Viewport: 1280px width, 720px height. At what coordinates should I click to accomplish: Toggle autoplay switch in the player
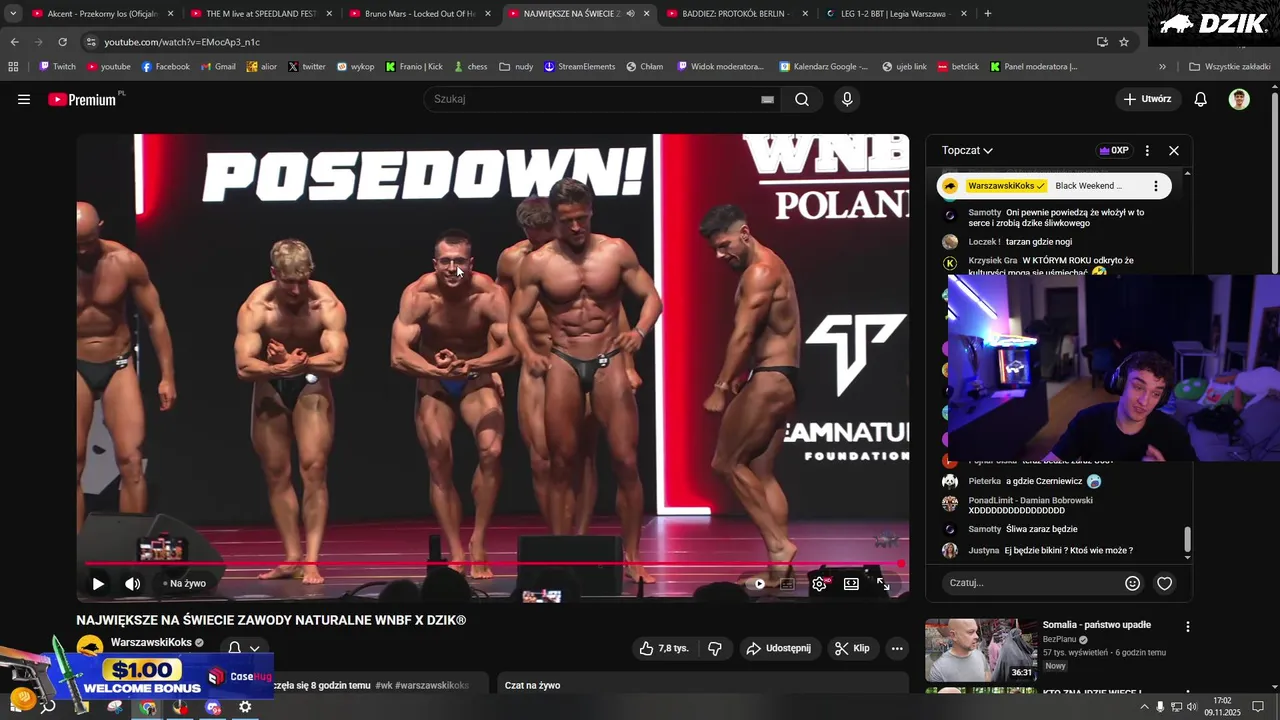click(x=758, y=584)
